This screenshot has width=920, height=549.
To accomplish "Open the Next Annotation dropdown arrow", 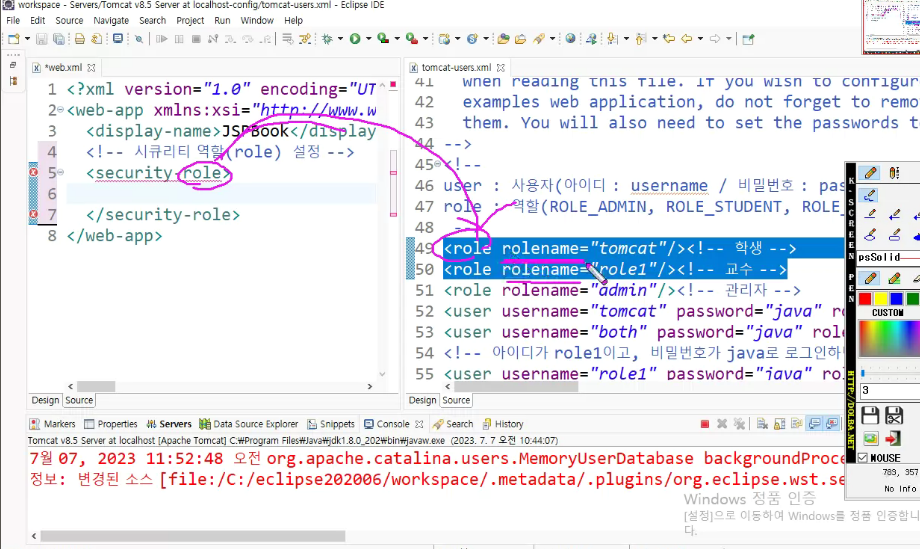I will (626, 39).
